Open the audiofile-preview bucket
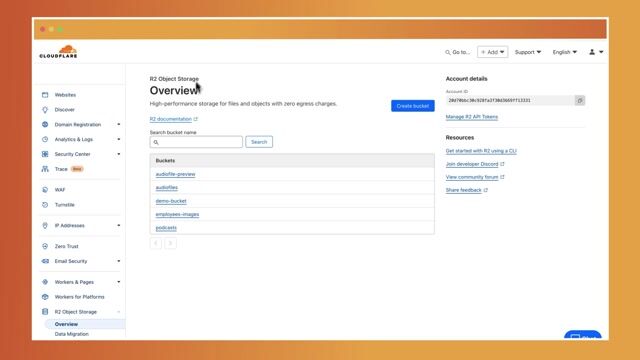This screenshot has height=360, width=640. [175, 174]
